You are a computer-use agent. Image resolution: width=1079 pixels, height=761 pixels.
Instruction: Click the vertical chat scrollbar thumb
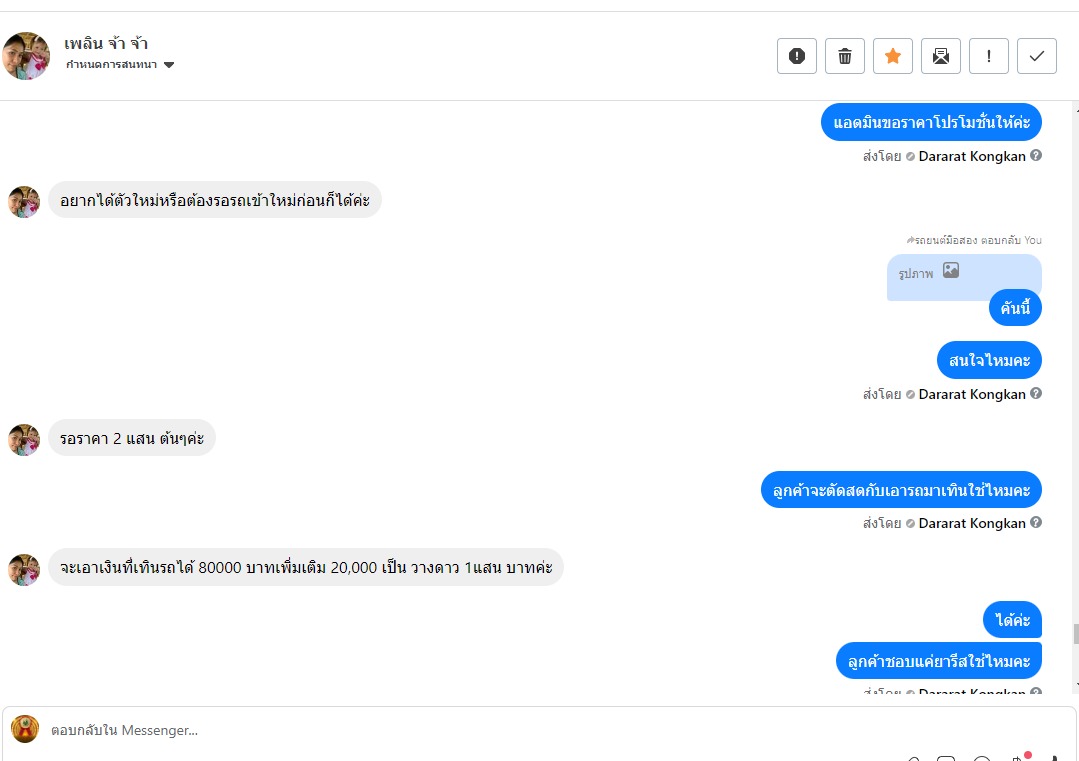tap(1075, 633)
